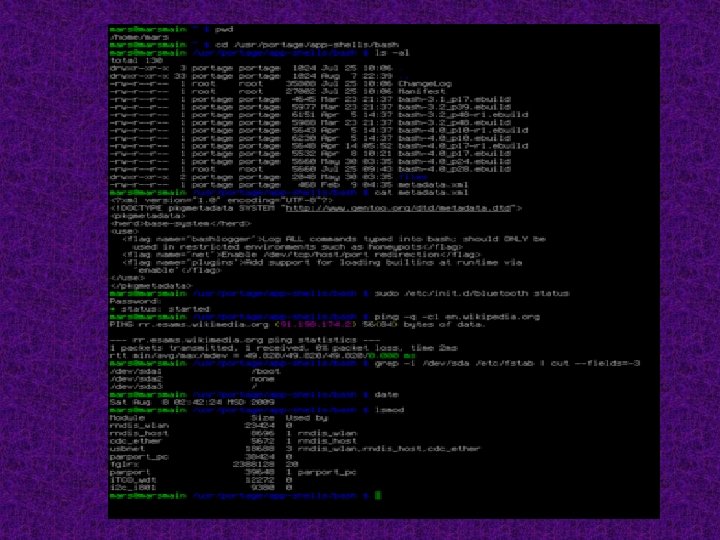Click 'metadata.xml' in the ls listing row
The height and width of the screenshot is (540, 720).
(433, 185)
